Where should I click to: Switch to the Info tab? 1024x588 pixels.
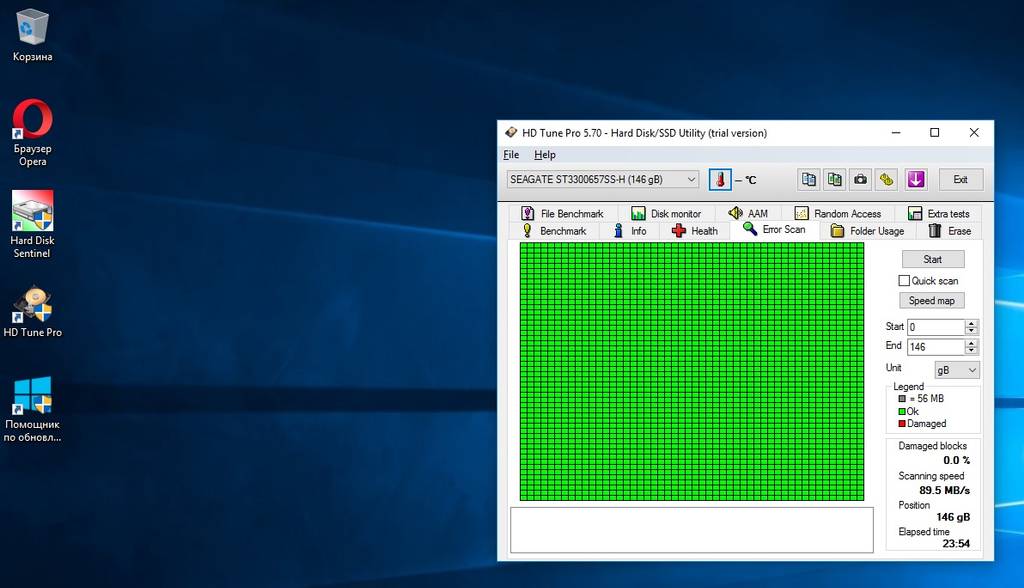coord(630,231)
